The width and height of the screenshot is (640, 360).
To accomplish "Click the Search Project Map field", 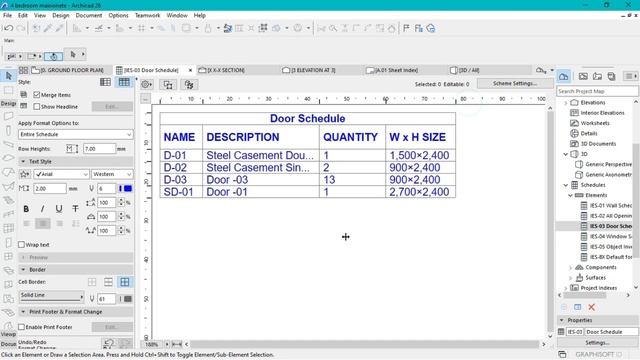I will 598,91.
